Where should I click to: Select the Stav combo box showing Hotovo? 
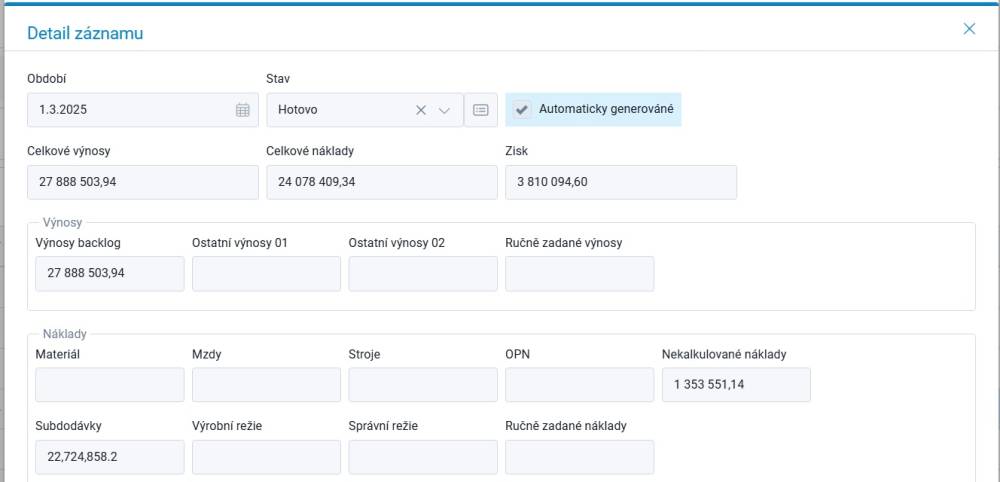[365, 110]
